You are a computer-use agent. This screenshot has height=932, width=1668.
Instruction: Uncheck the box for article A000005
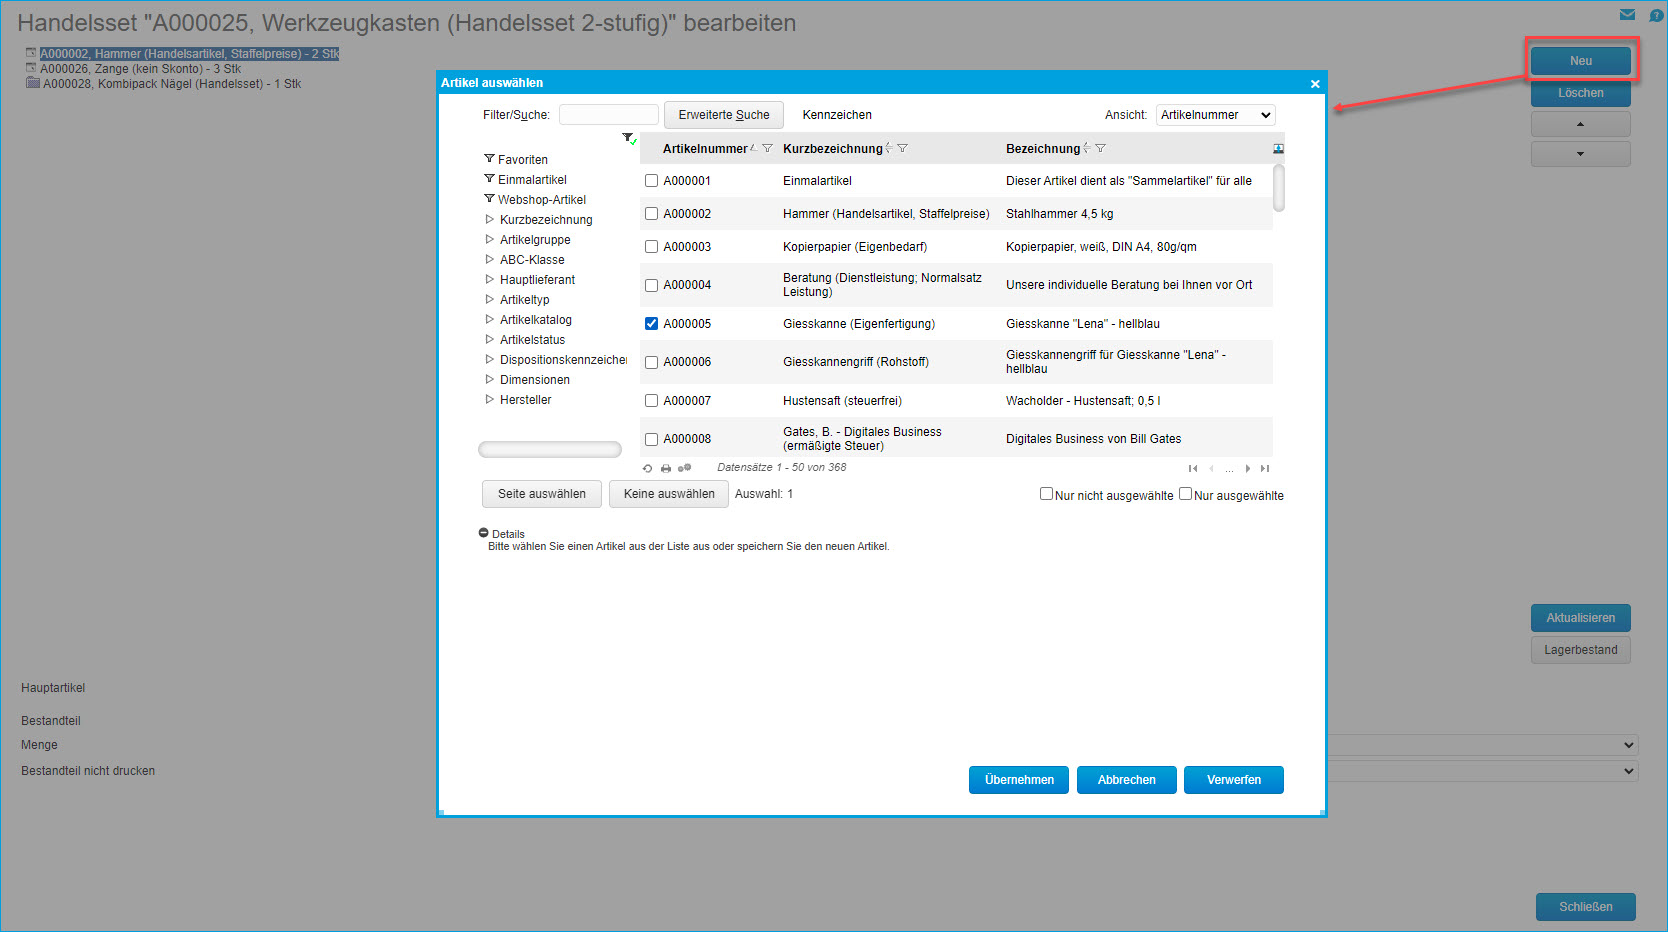651,324
